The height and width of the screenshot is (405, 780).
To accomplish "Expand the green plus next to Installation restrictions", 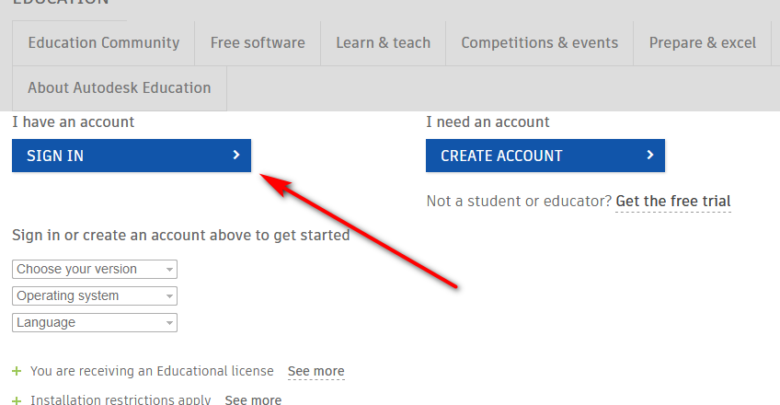I will click(16, 399).
